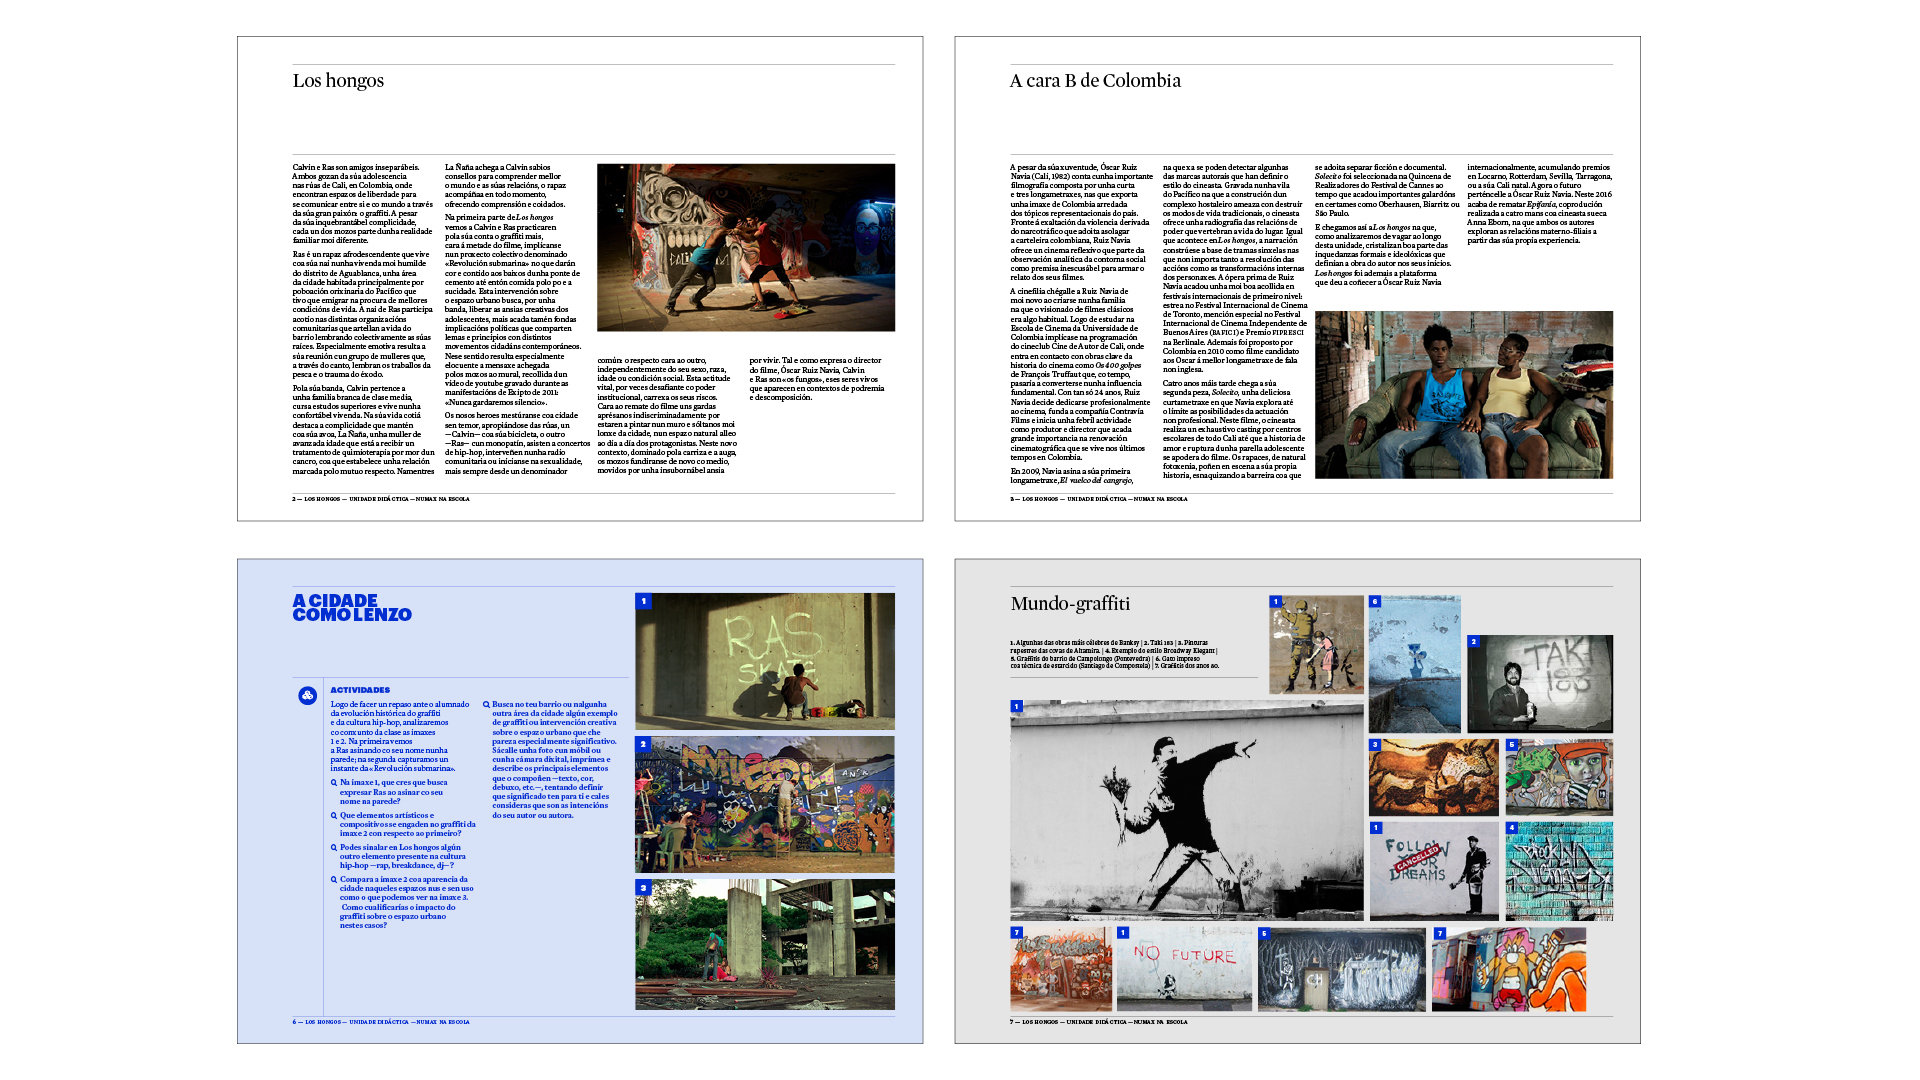Select the Banksy flower thrower image
This screenshot has height=1080, width=1920.
(1186, 812)
